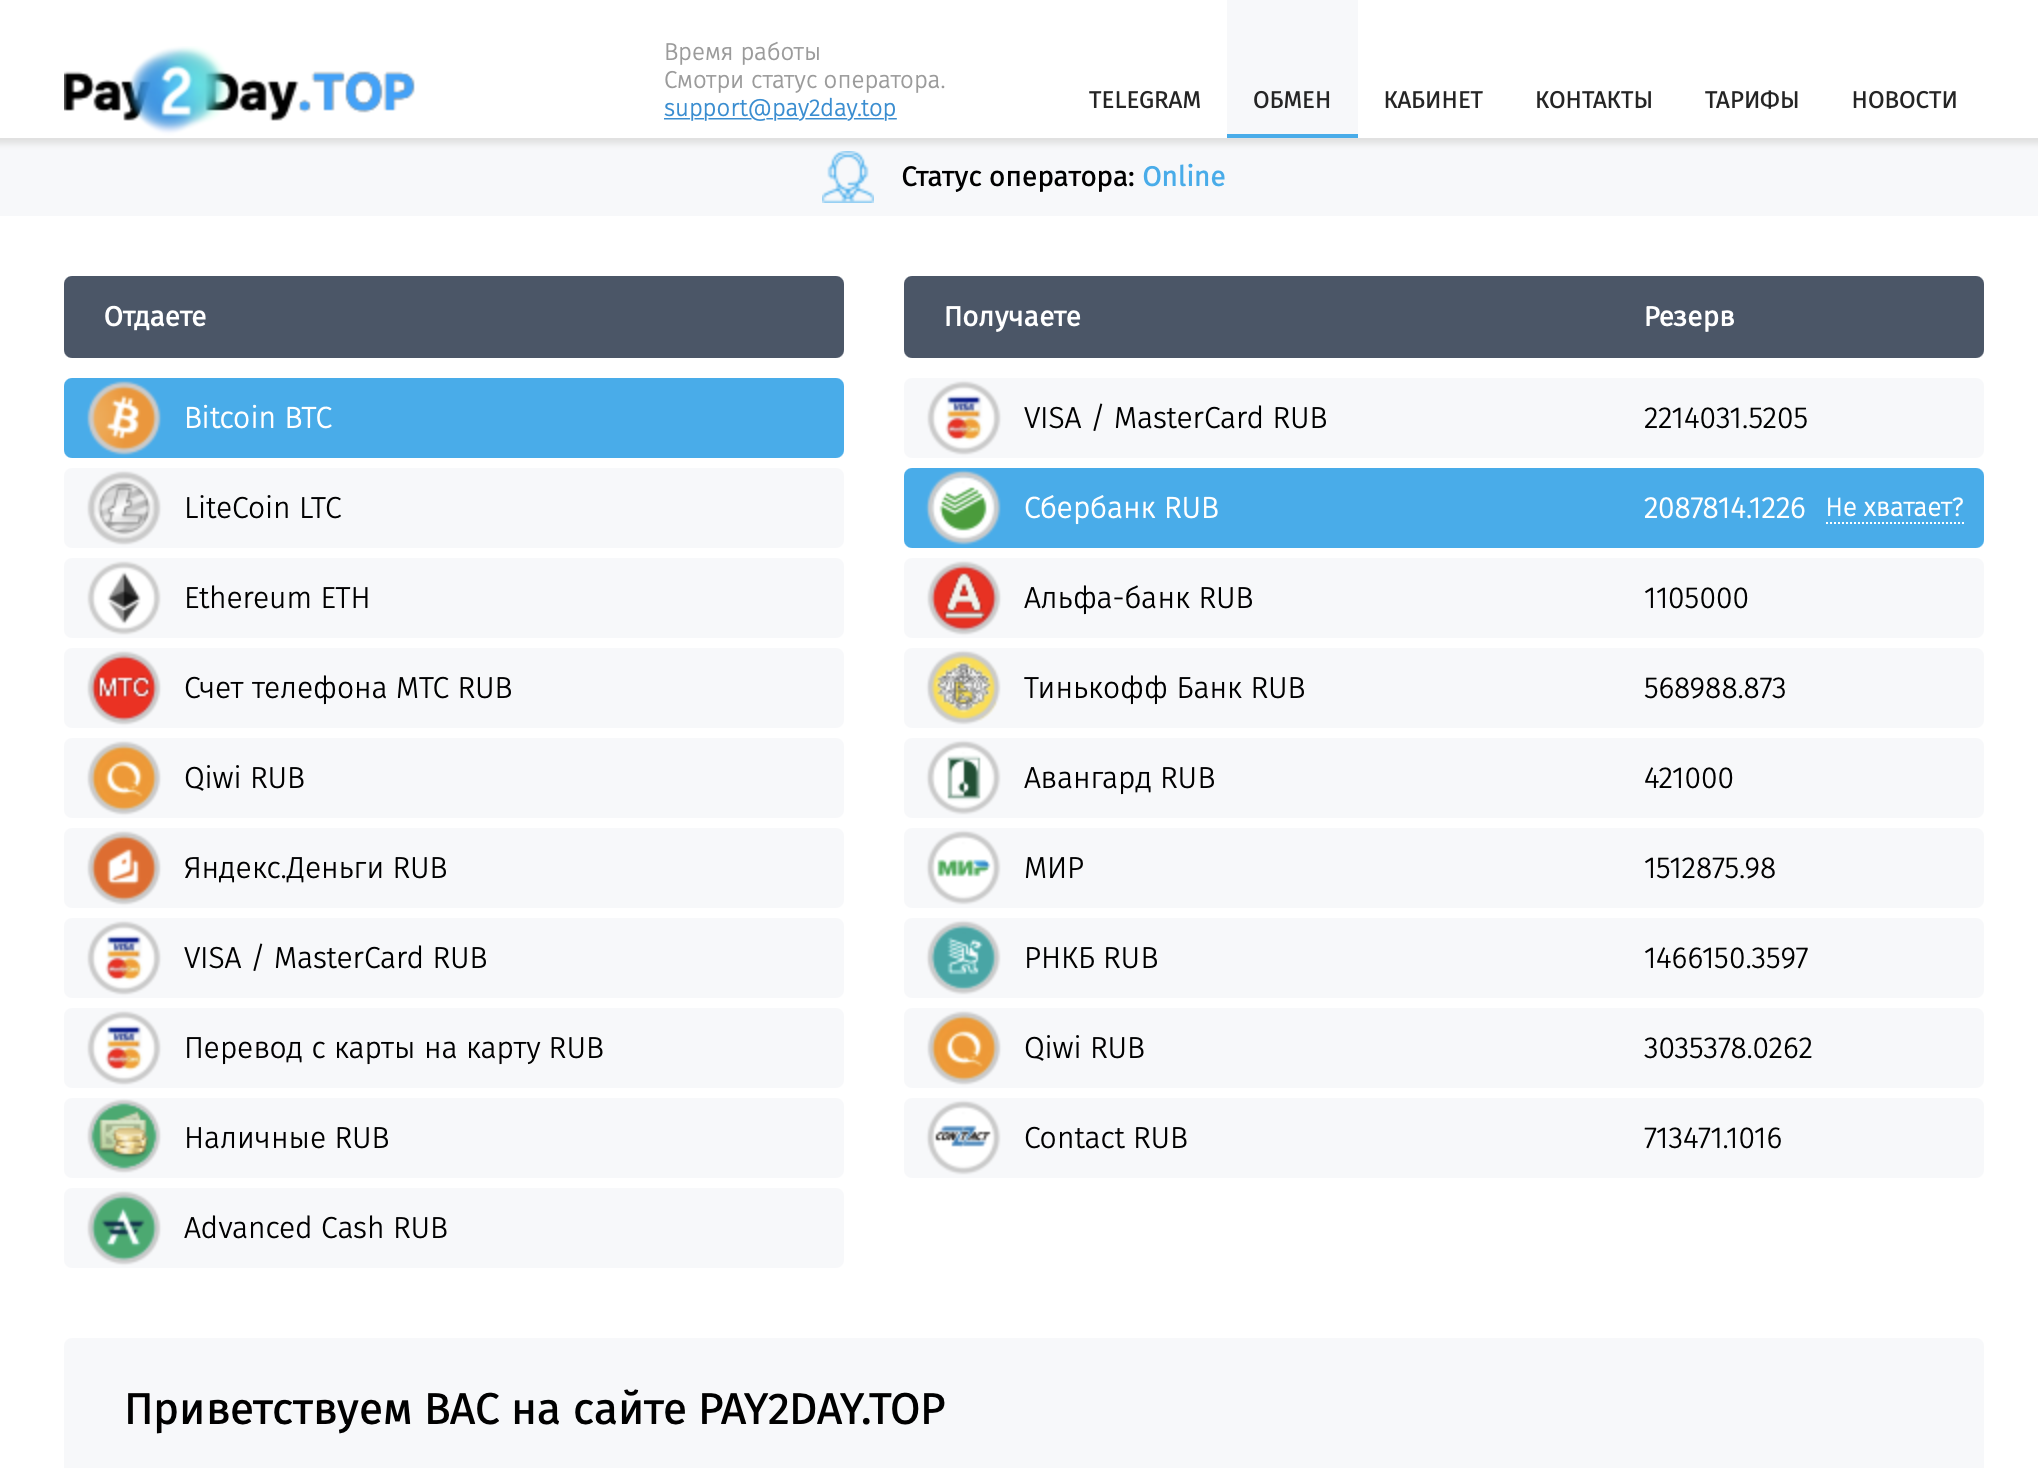Click the Ethereum ETH diamond icon
Image resolution: width=2038 pixels, height=1468 pixels.
pyautogui.click(x=124, y=598)
